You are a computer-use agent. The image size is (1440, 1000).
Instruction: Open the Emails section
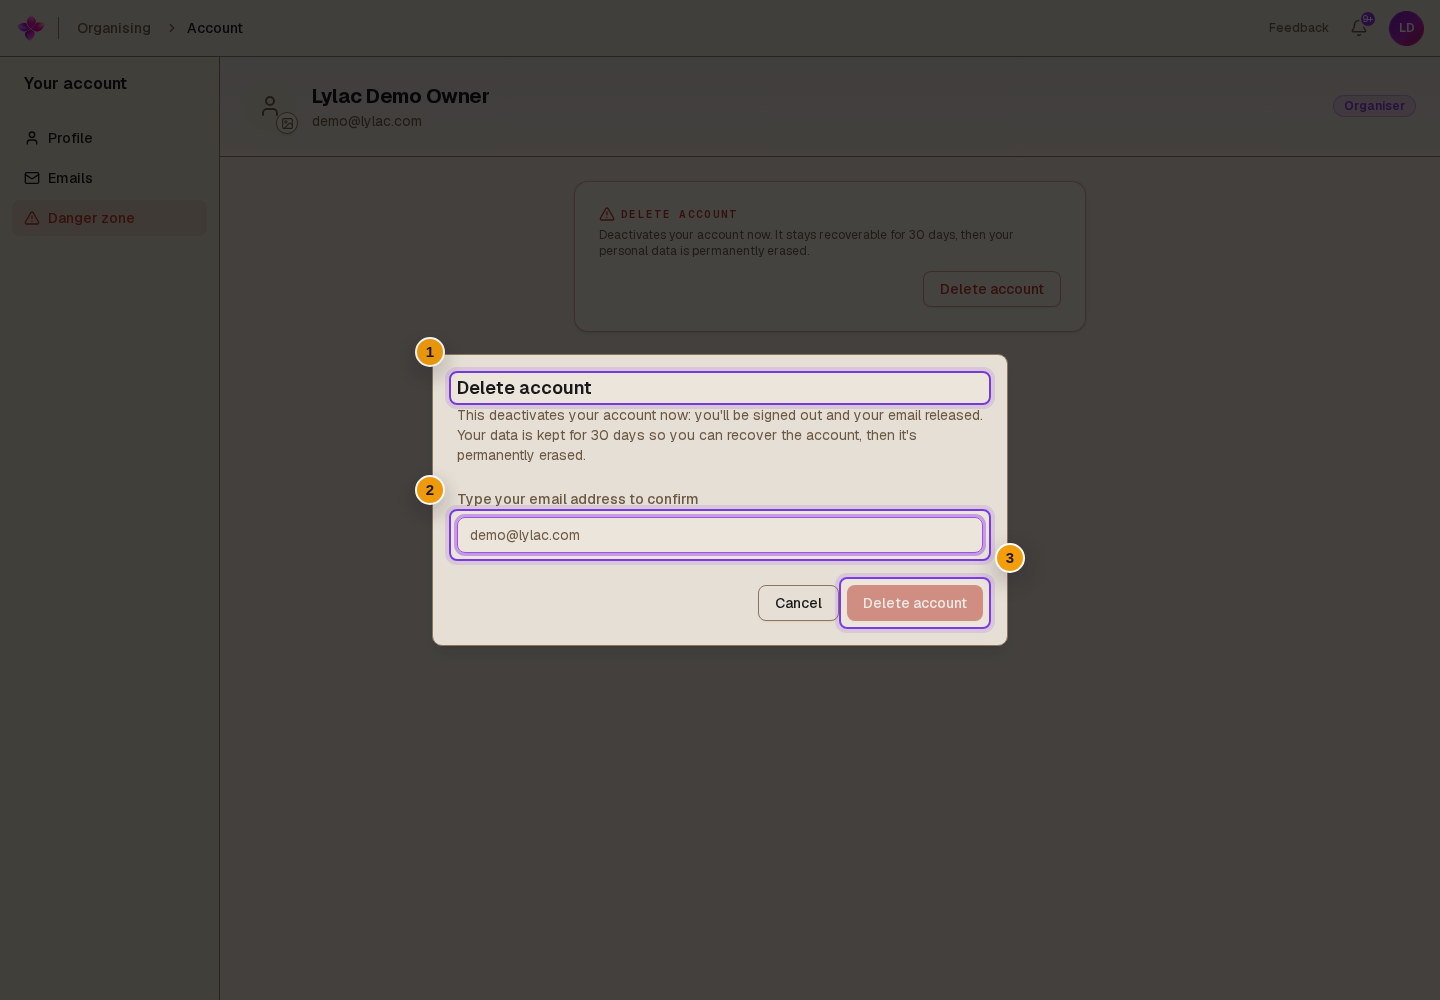coord(109,178)
